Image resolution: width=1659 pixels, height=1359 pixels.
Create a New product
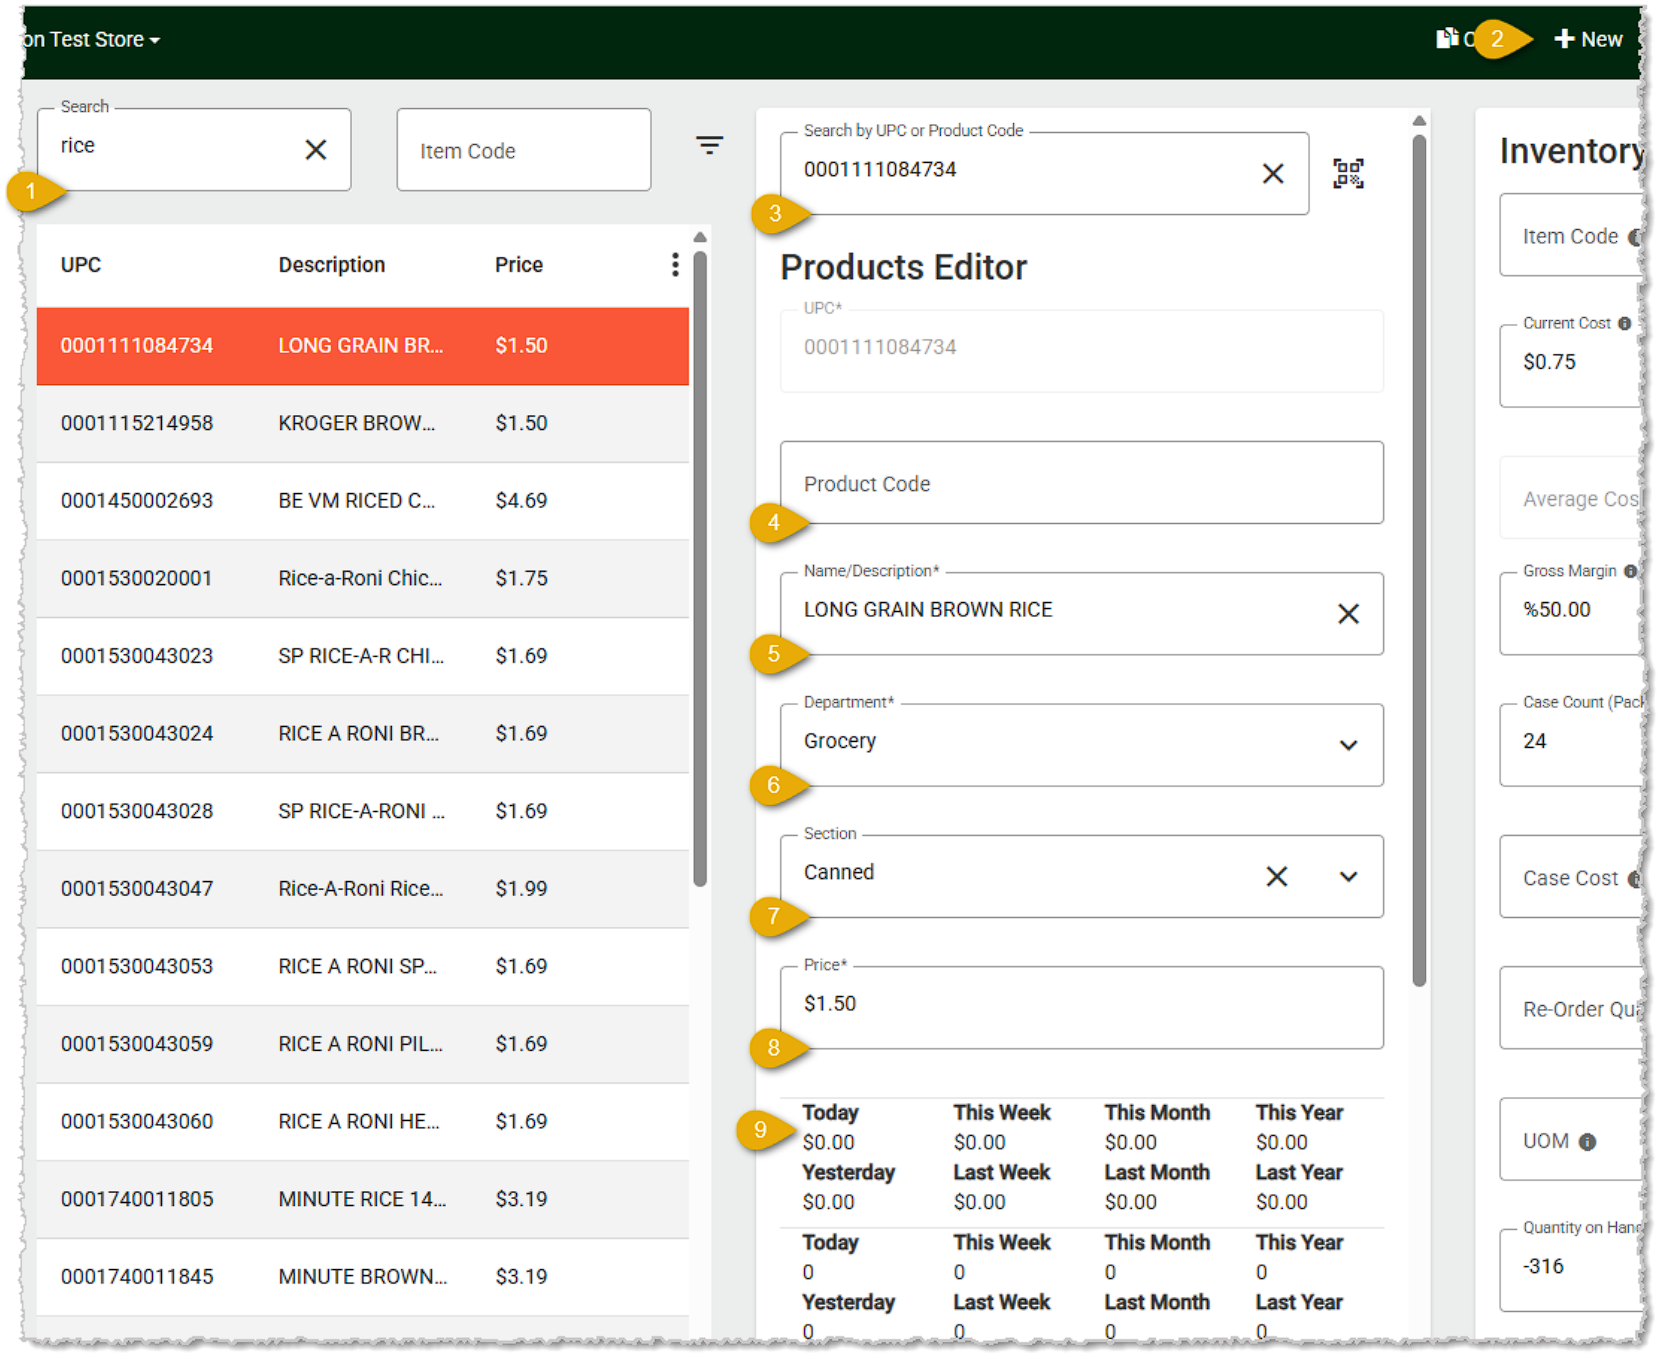pyautogui.click(x=1588, y=39)
